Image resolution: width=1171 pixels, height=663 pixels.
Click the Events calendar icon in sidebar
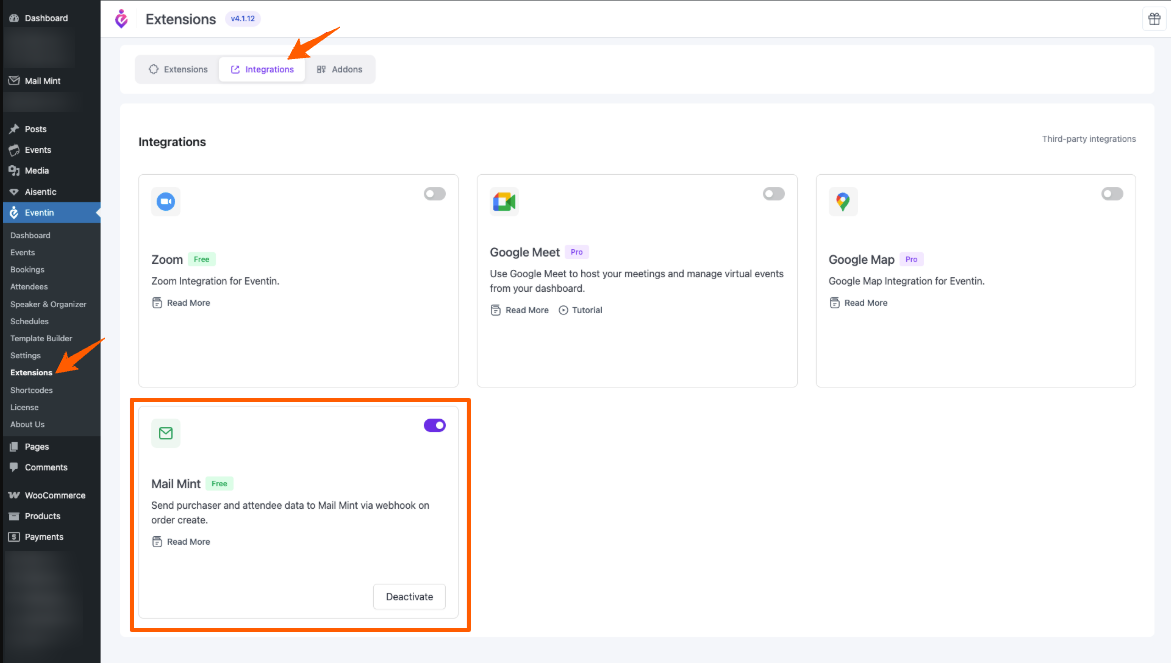click(13, 150)
